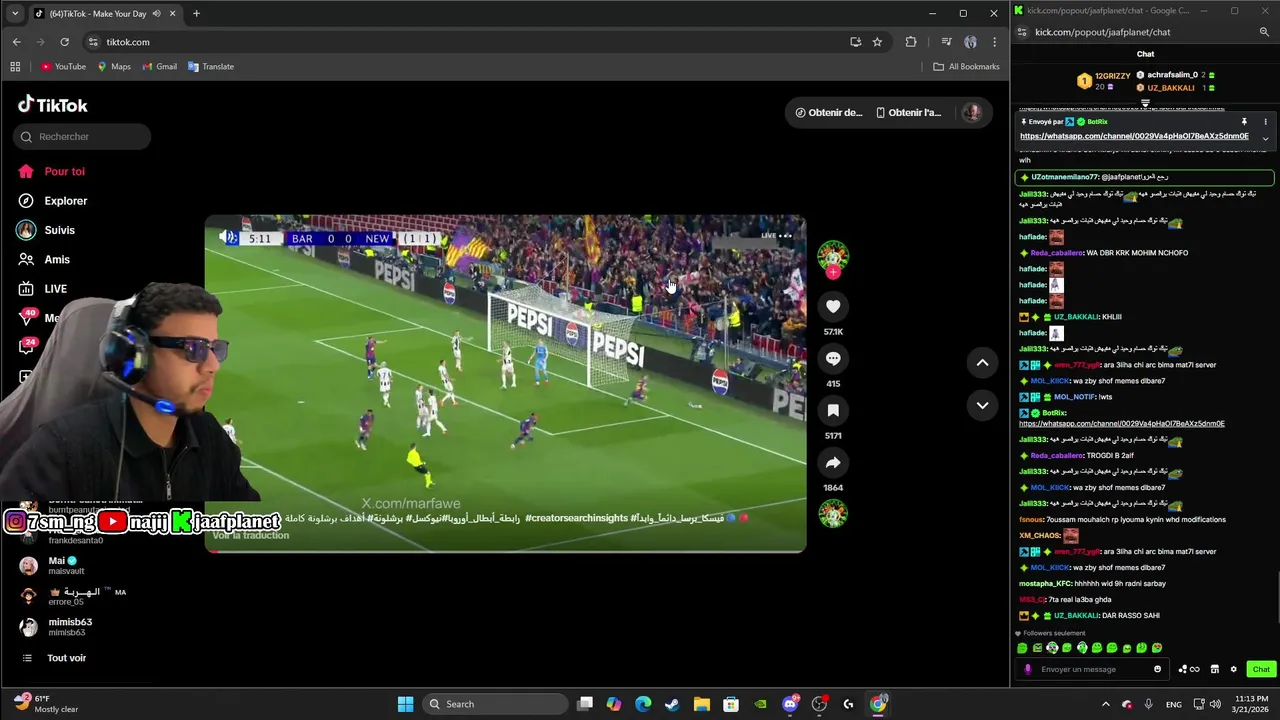Click the chat-bubble zoom icon in Kick address bar
Image resolution: width=1280 pixels, height=720 pixels.
[1264, 32]
